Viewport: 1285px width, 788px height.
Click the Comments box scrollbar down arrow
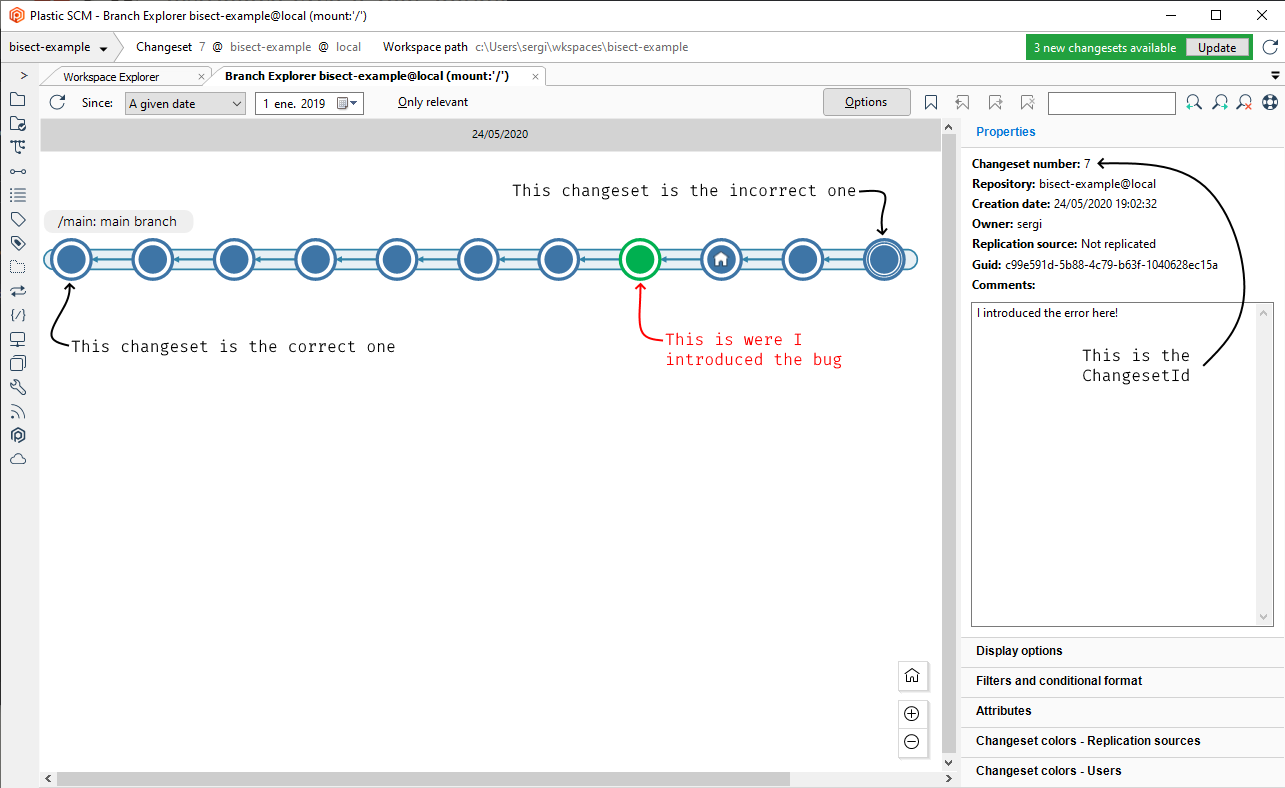(x=1266, y=617)
